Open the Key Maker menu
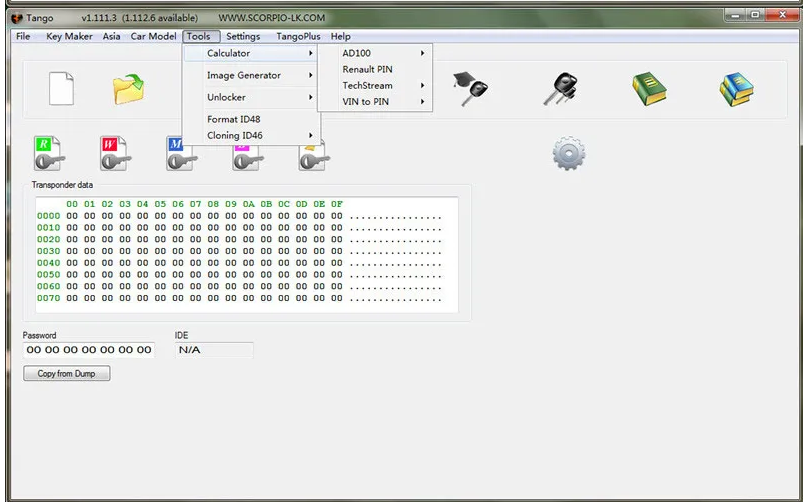The width and height of the screenshot is (803, 502). click(69, 36)
